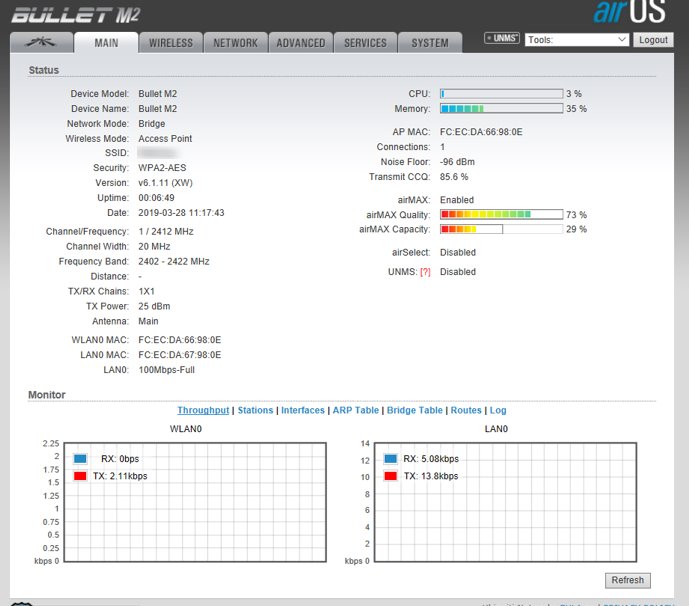Go to the ADVANCED tab

301,43
